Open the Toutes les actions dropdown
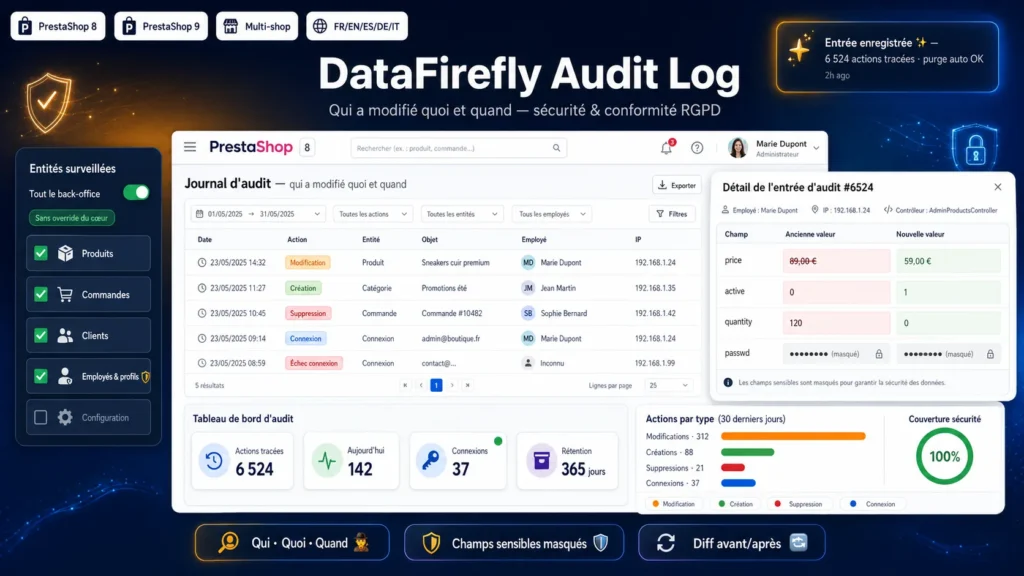 click(x=373, y=214)
